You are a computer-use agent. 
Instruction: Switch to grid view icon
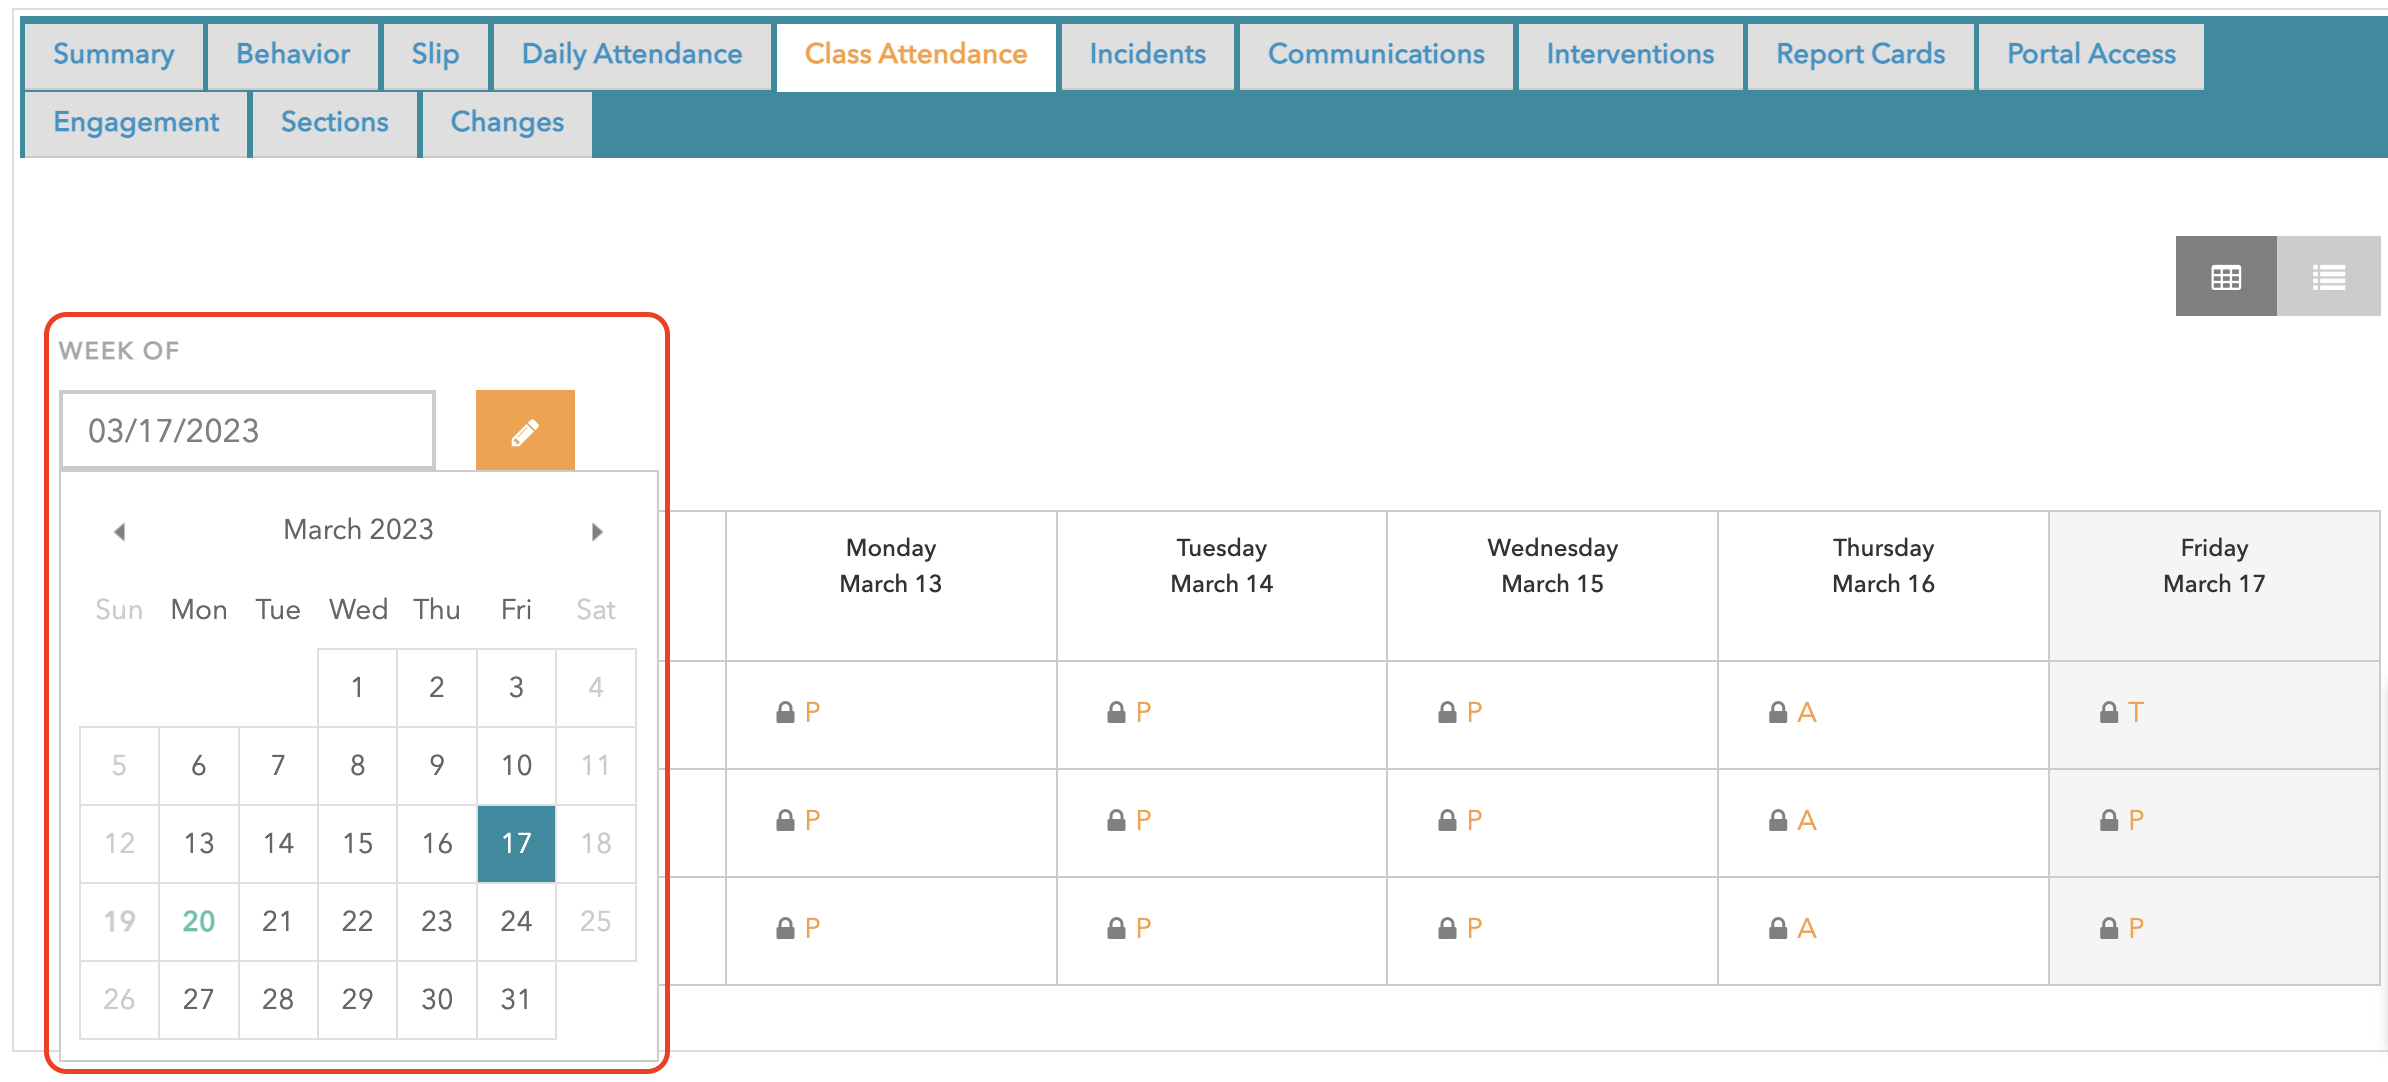coord(2225,277)
